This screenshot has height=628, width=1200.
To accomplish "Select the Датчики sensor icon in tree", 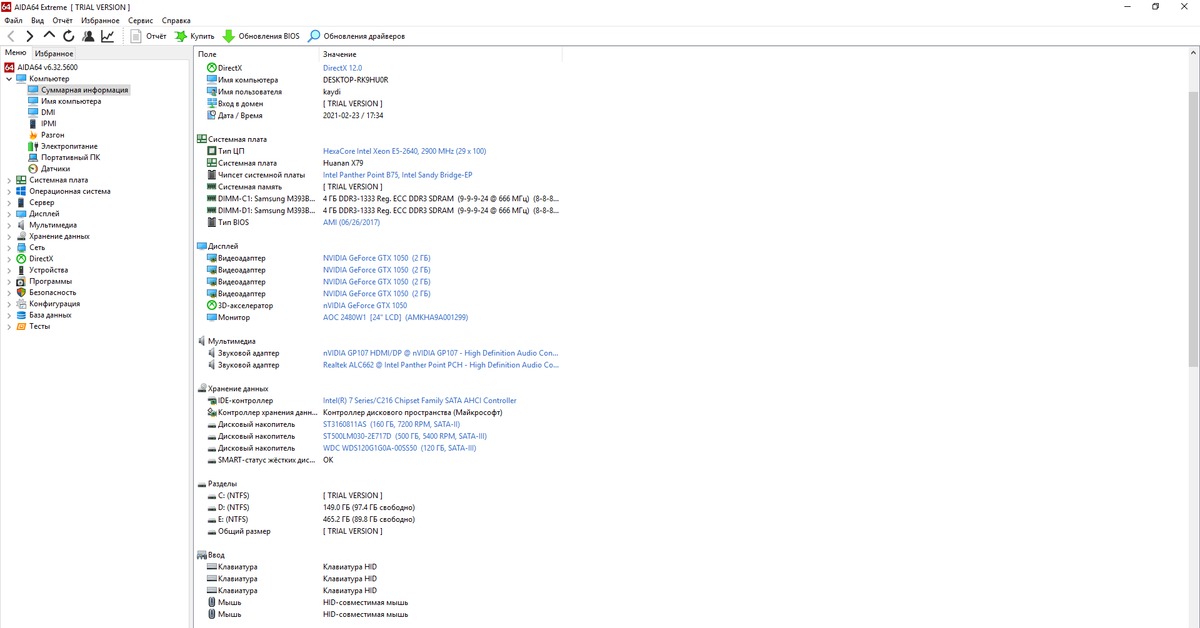I will tap(33, 168).
